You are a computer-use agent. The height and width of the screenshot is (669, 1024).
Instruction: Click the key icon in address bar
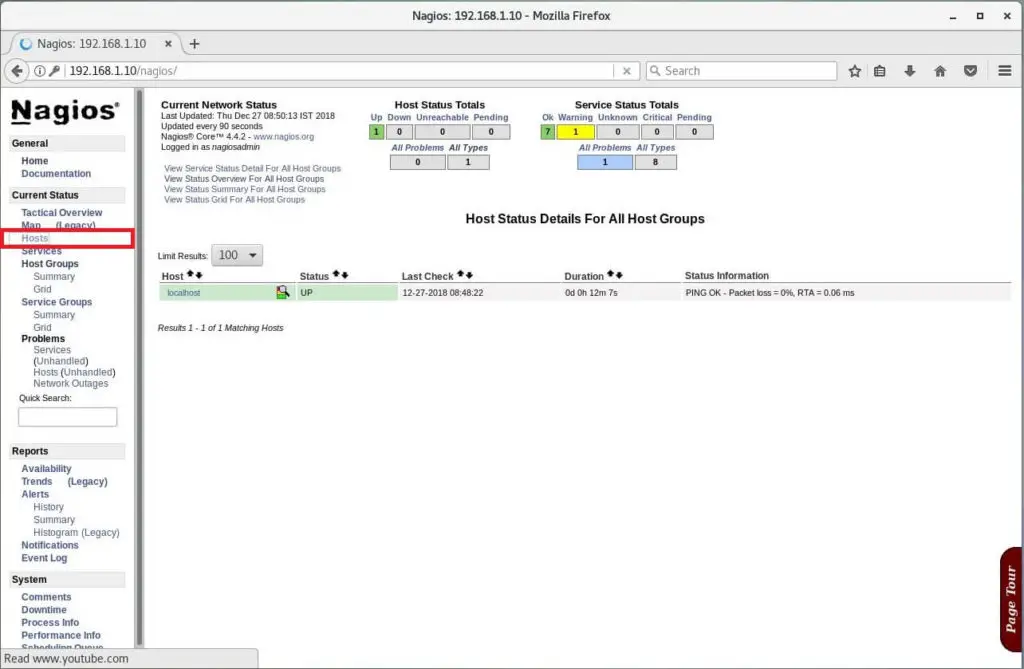(x=54, y=71)
